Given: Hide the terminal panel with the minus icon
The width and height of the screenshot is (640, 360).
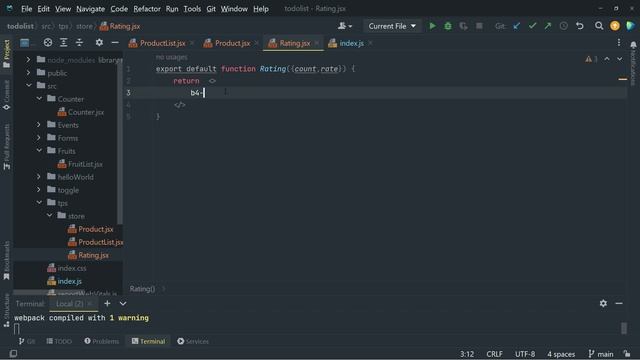Looking at the screenshot, I should (x=619, y=303).
